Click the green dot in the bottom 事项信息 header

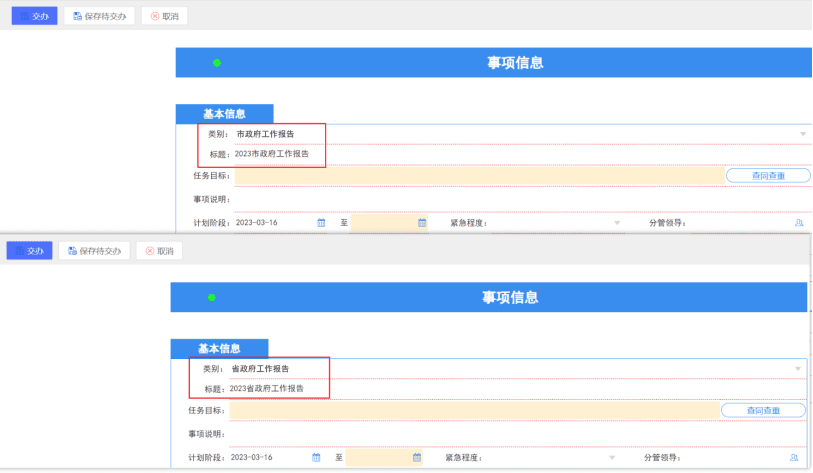[x=212, y=298]
